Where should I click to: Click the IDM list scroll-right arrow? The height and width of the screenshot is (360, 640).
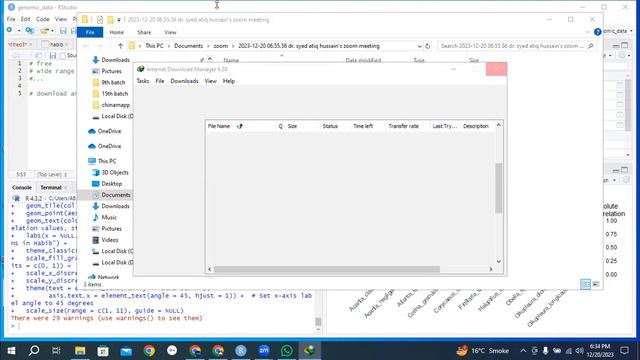(x=491, y=269)
